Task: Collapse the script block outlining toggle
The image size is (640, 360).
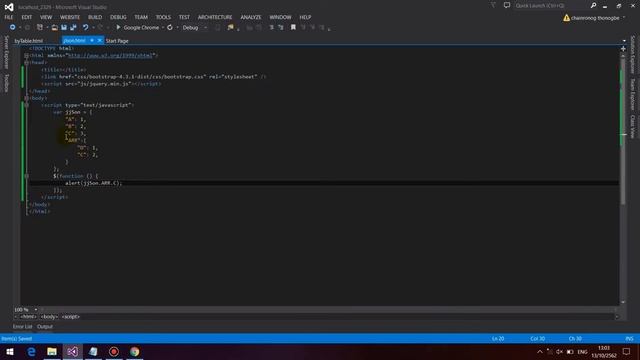Action: (26, 105)
